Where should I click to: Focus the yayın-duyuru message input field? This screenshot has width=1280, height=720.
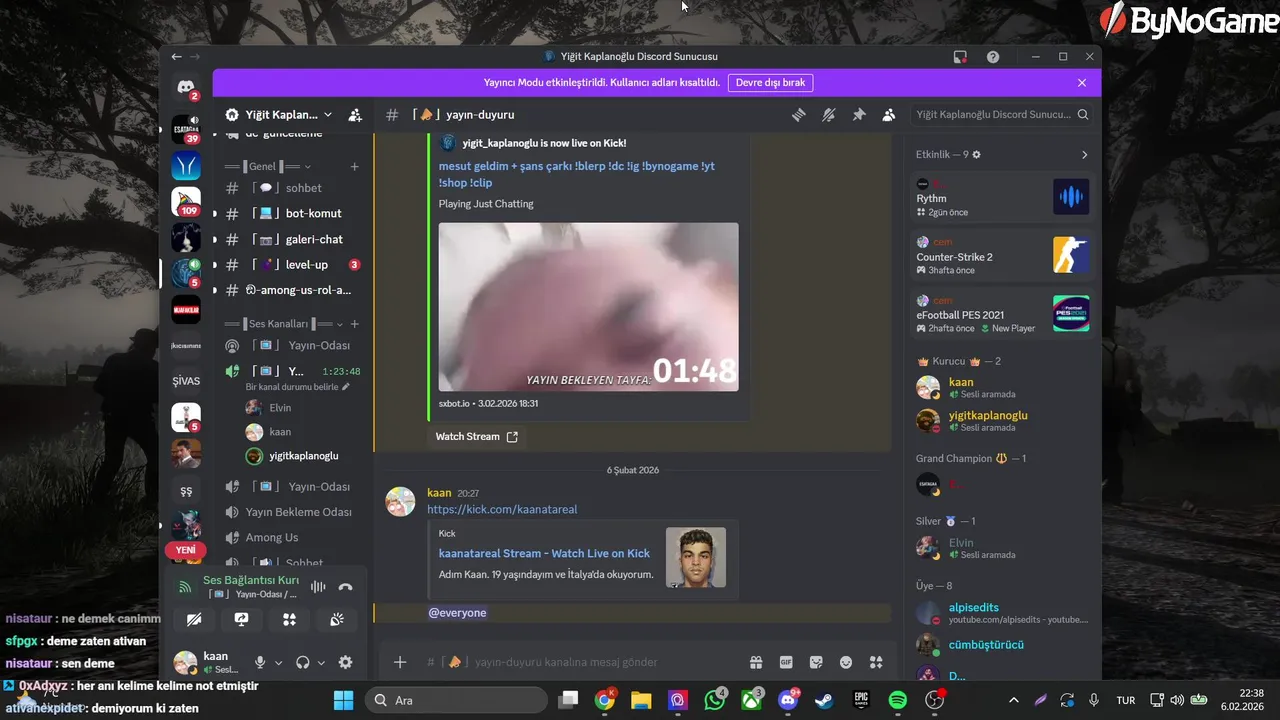coord(580,662)
